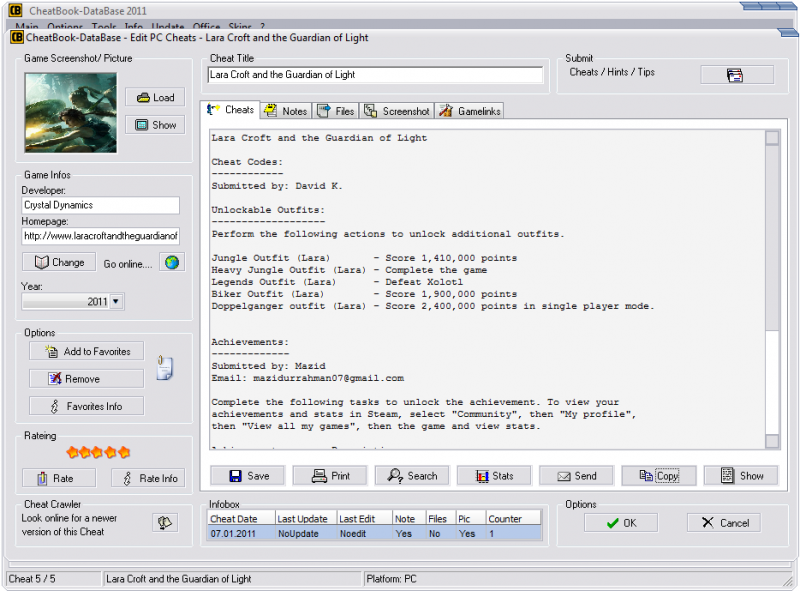Open the Stats view
The width and height of the screenshot is (800, 591).
pyautogui.click(x=494, y=476)
